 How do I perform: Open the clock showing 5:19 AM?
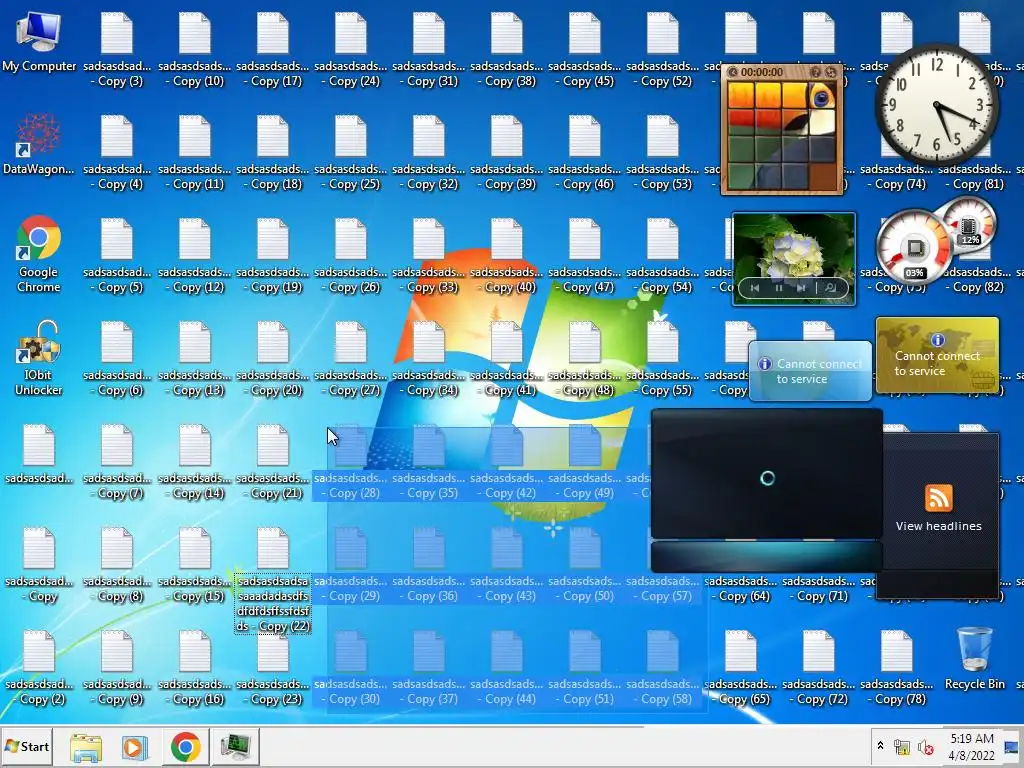point(972,746)
